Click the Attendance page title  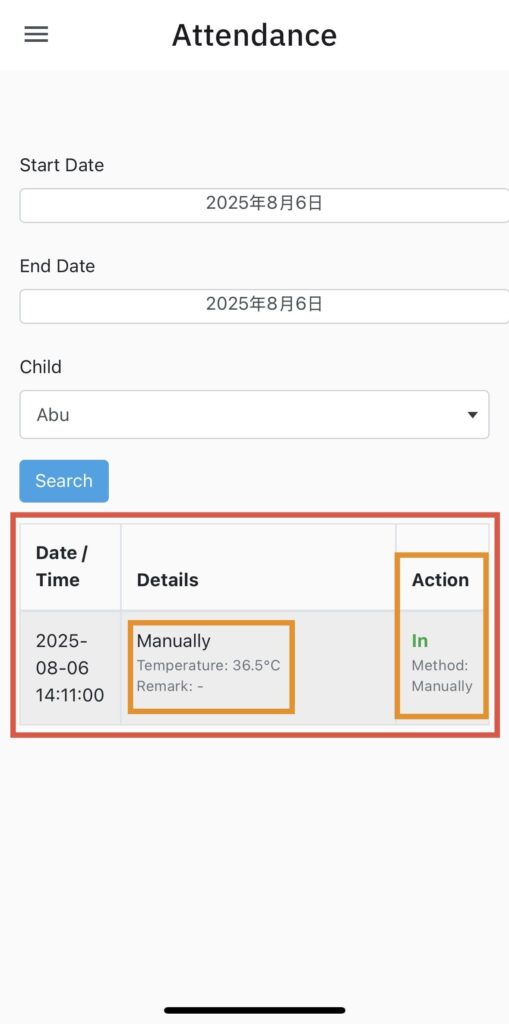click(x=254, y=35)
